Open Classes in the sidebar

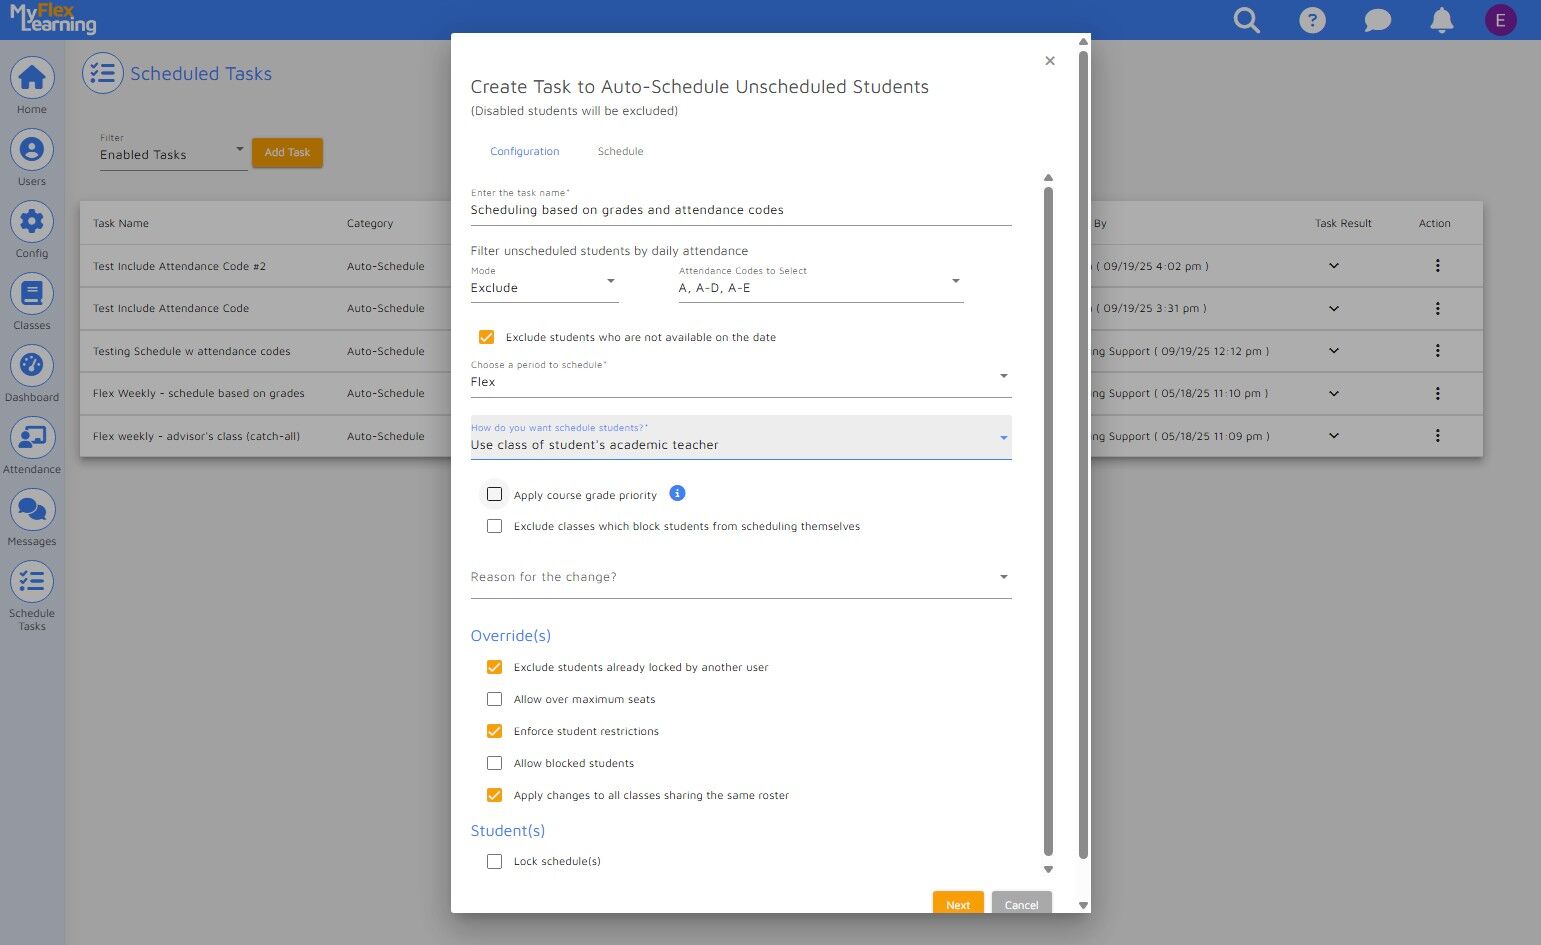[x=32, y=302]
